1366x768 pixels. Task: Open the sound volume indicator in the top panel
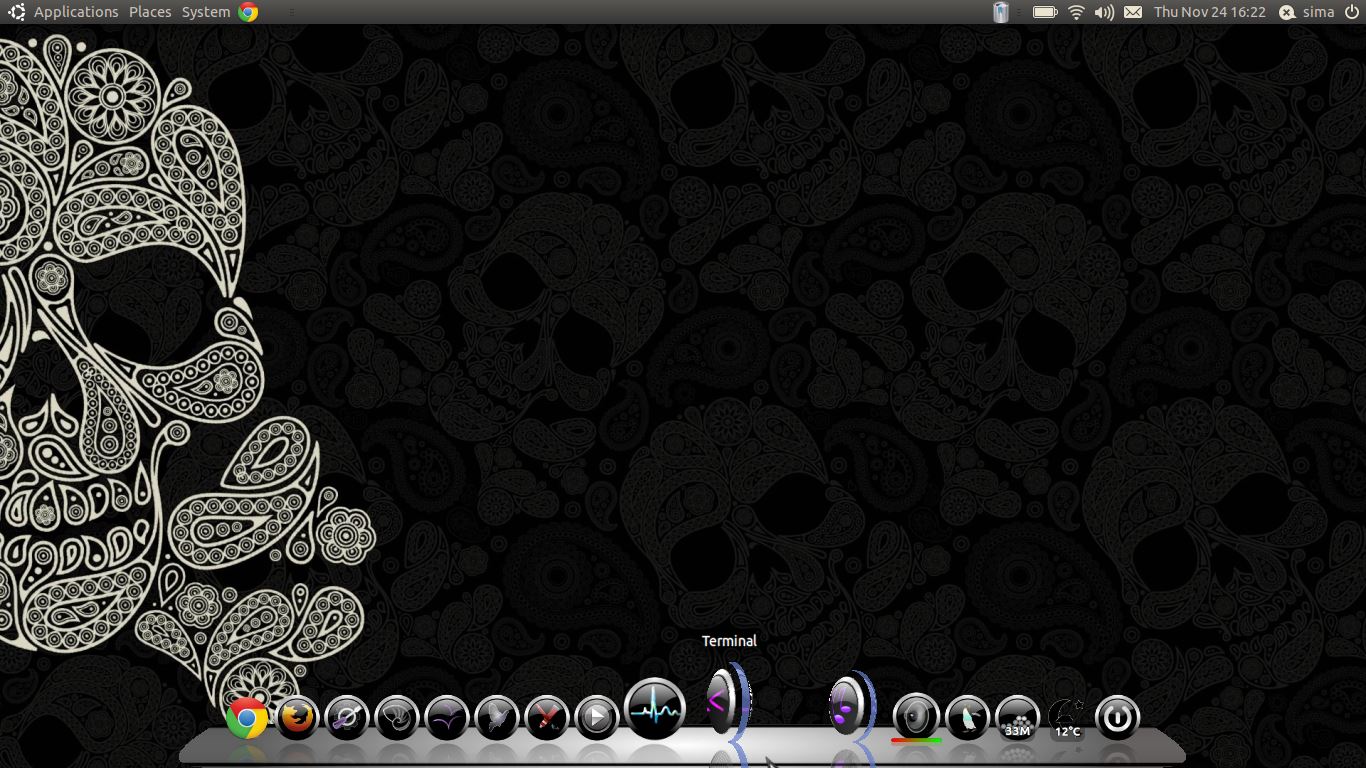tap(1104, 12)
